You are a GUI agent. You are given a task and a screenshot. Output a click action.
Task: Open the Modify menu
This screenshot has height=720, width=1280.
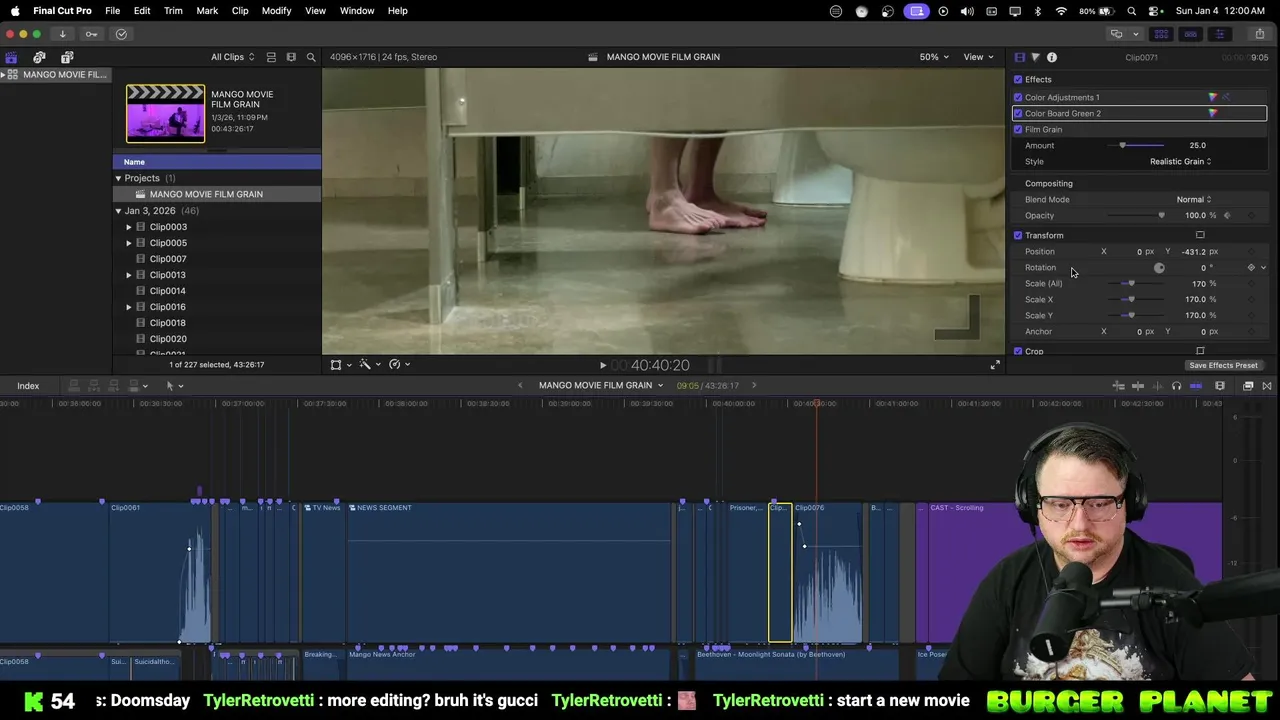click(x=277, y=10)
